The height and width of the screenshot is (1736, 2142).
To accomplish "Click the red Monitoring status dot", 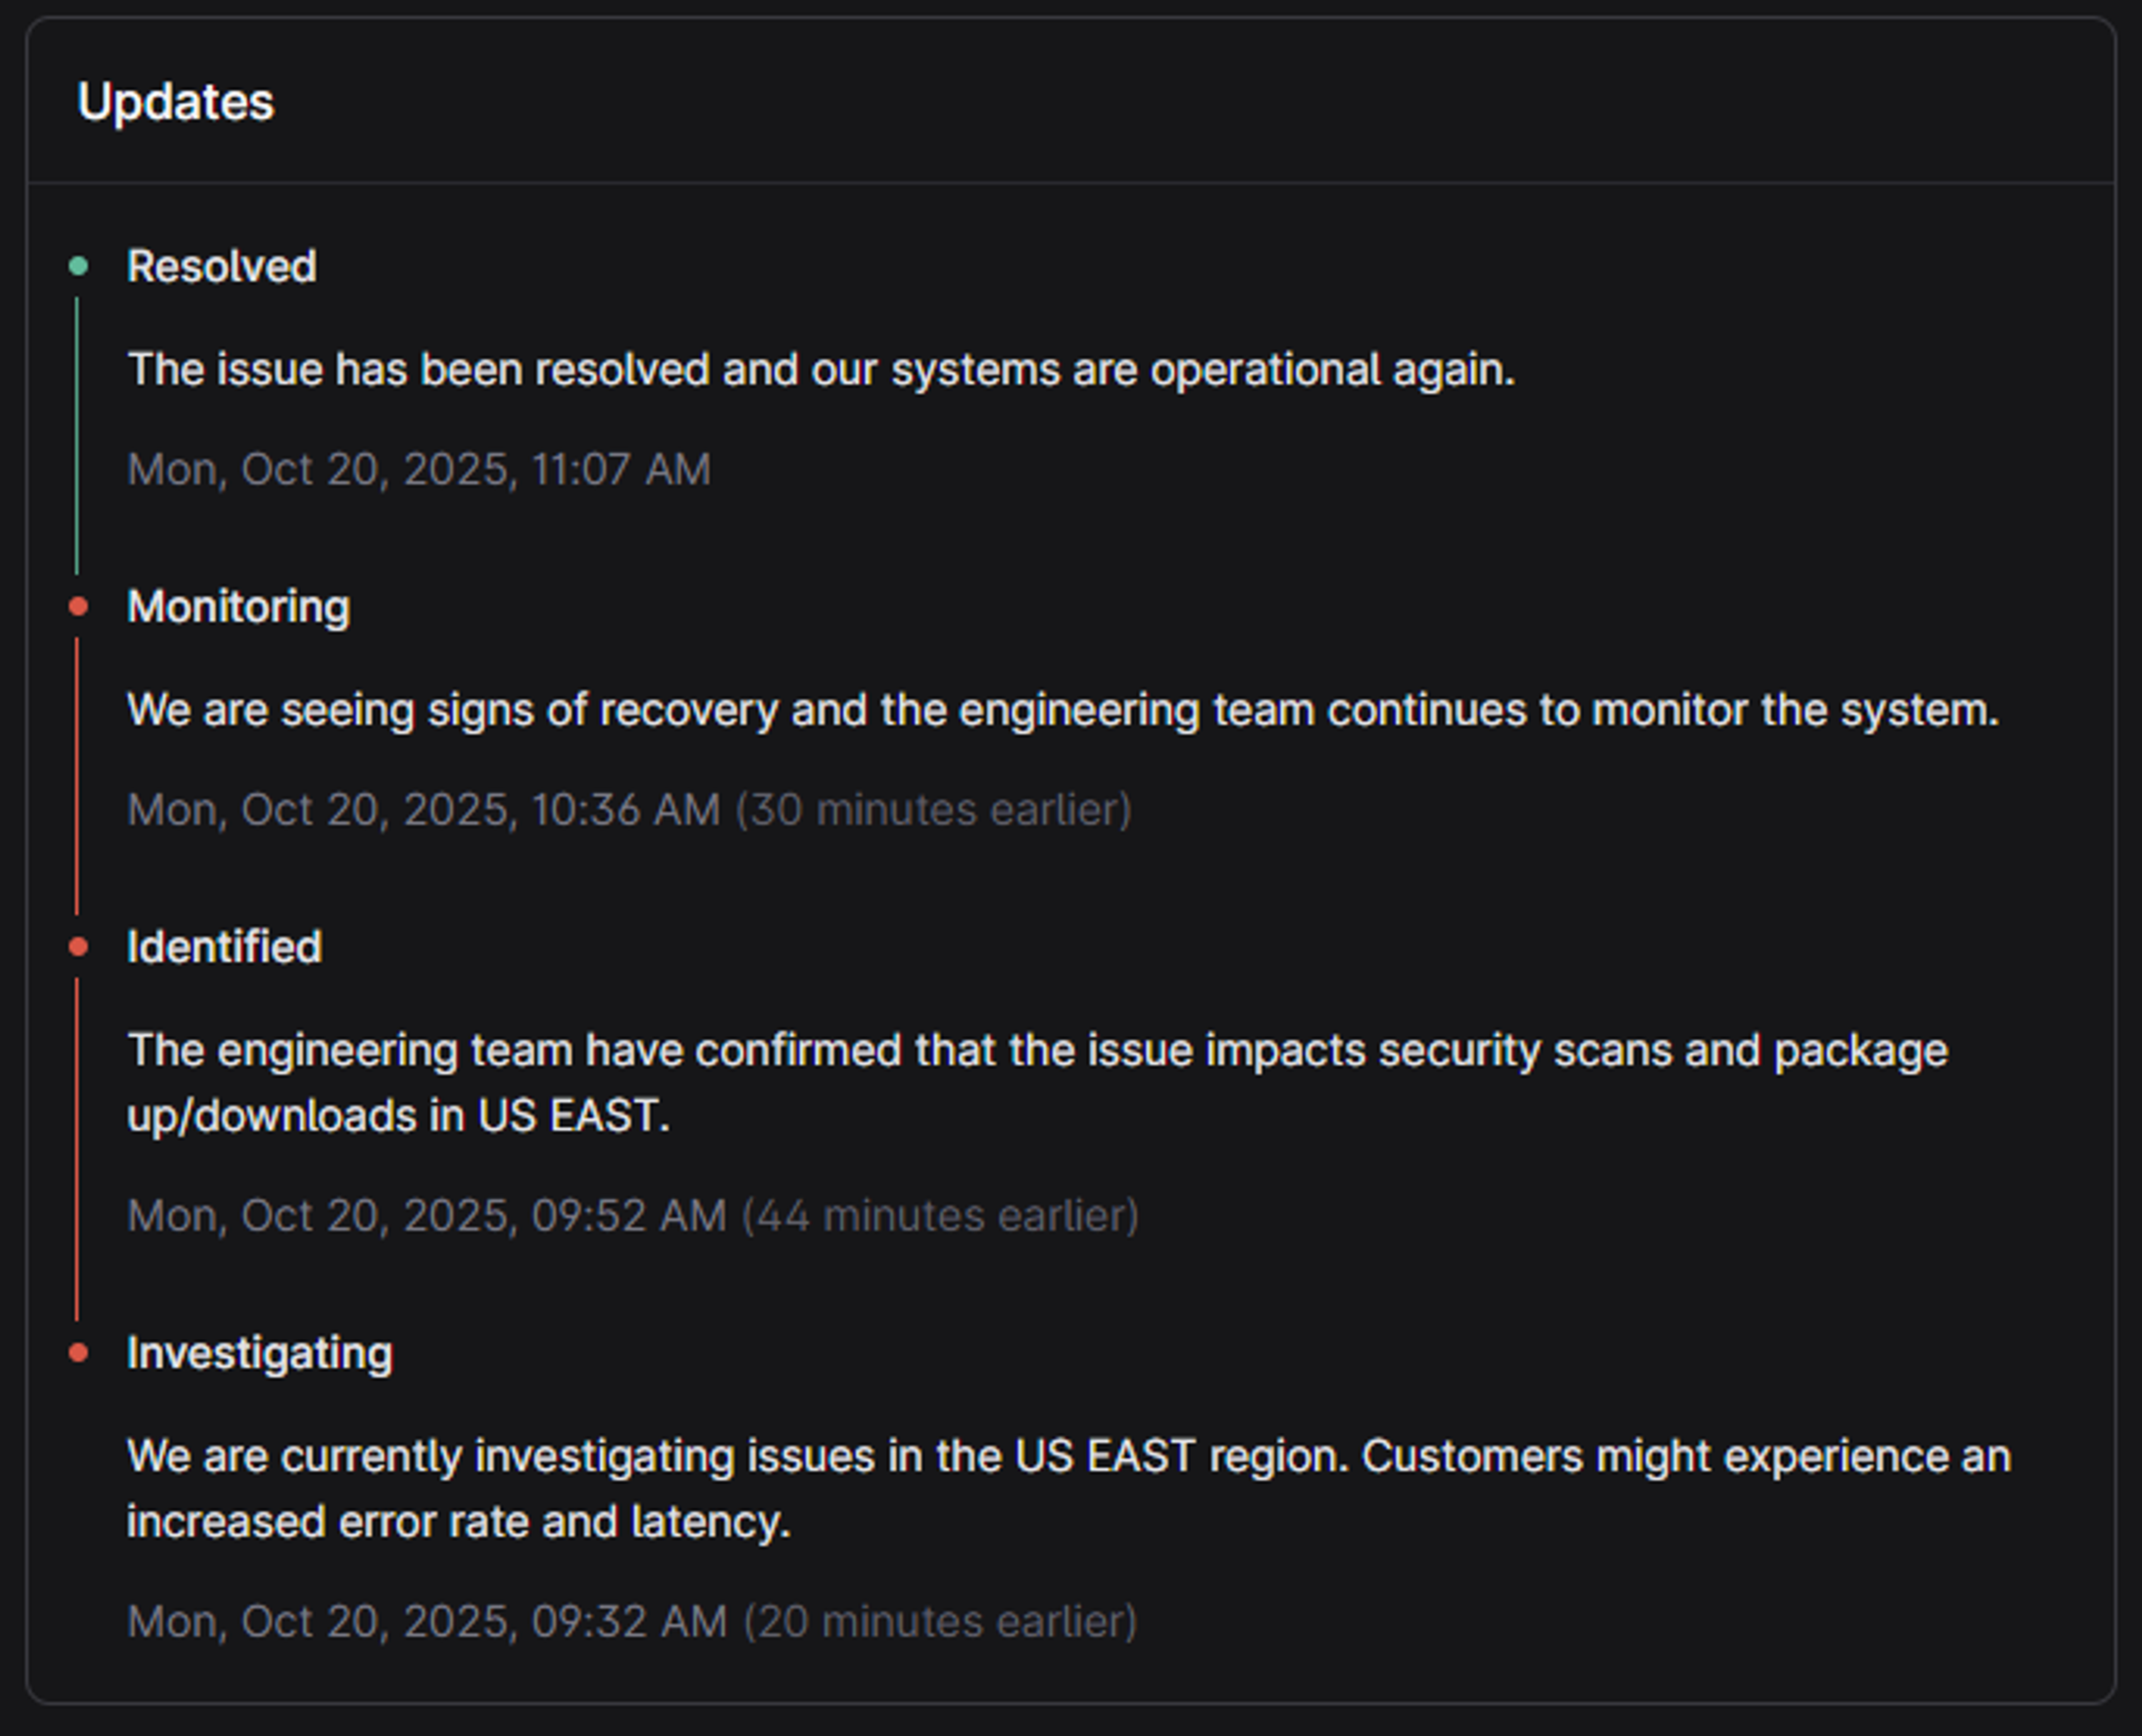I will click(x=78, y=606).
